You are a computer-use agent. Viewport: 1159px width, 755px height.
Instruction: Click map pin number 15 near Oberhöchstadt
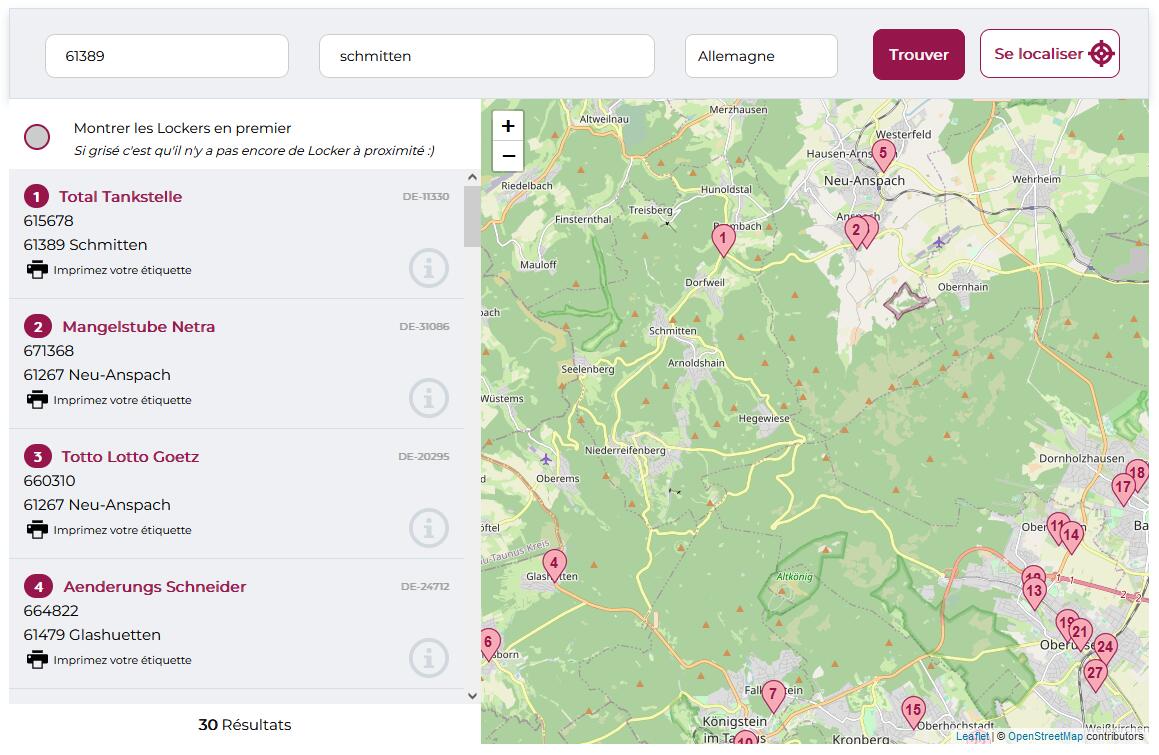point(914,712)
